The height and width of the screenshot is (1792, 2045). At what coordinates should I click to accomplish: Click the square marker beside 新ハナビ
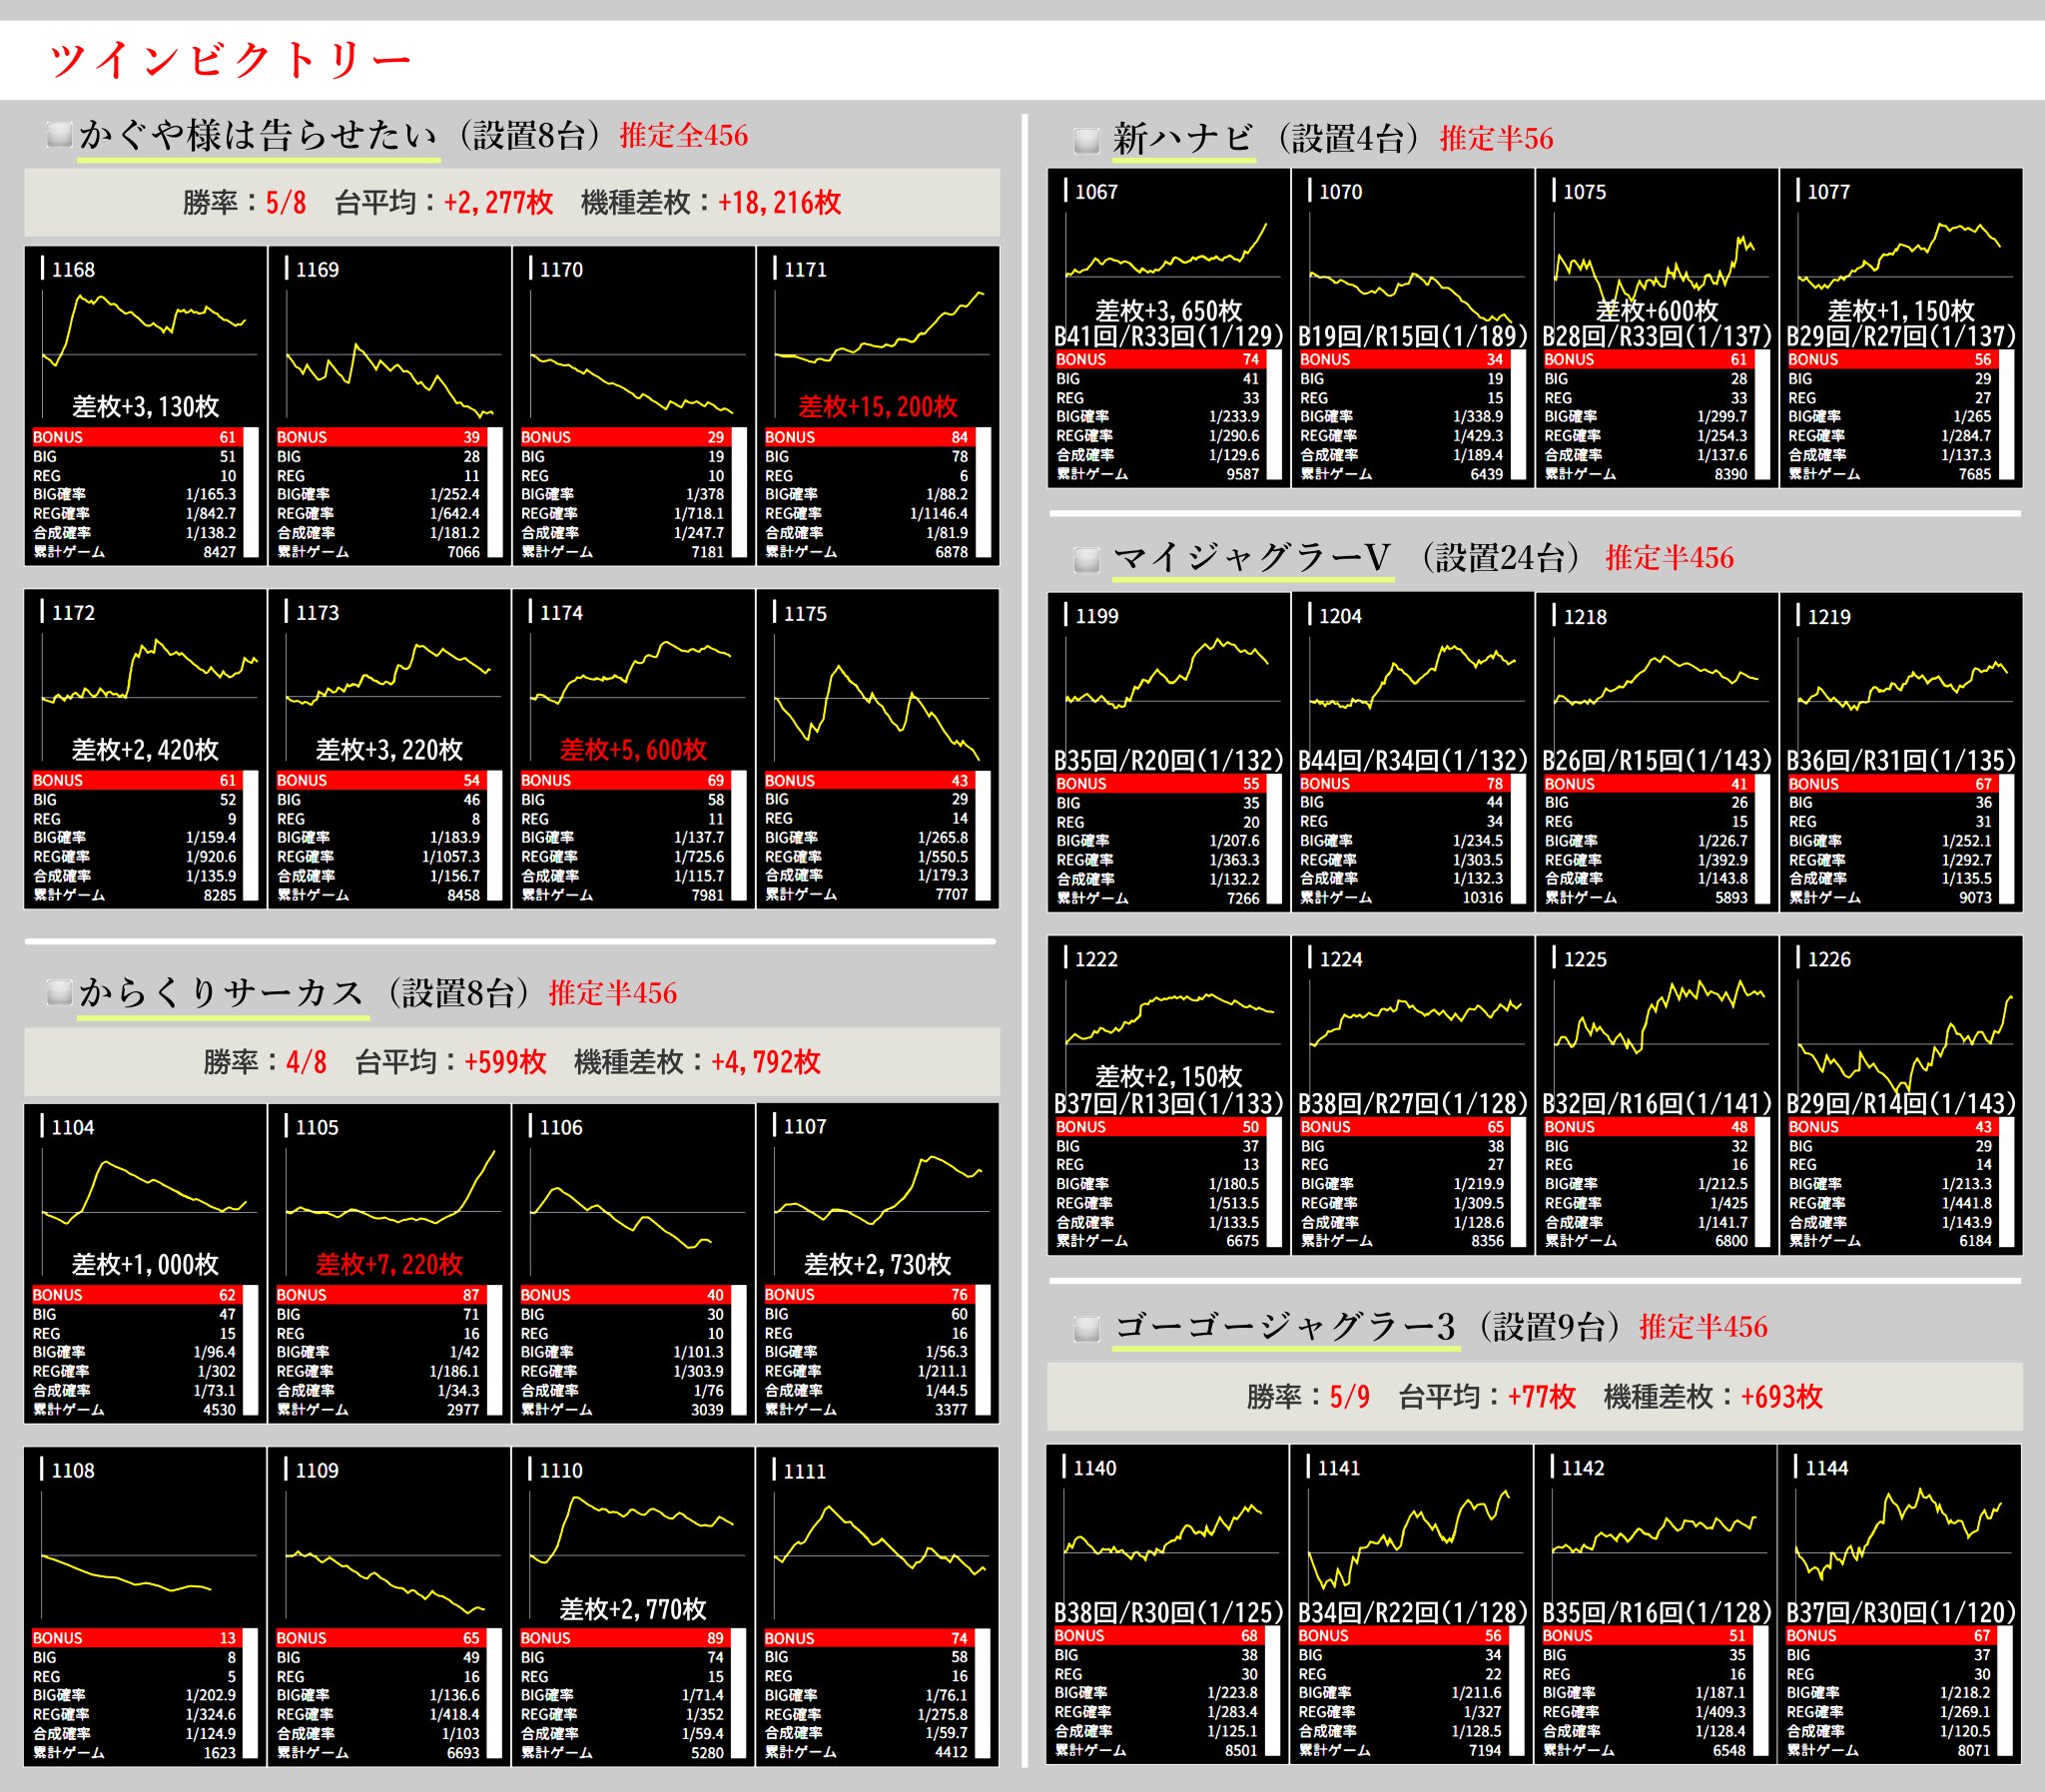pyautogui.click(x=1086, y=140)
